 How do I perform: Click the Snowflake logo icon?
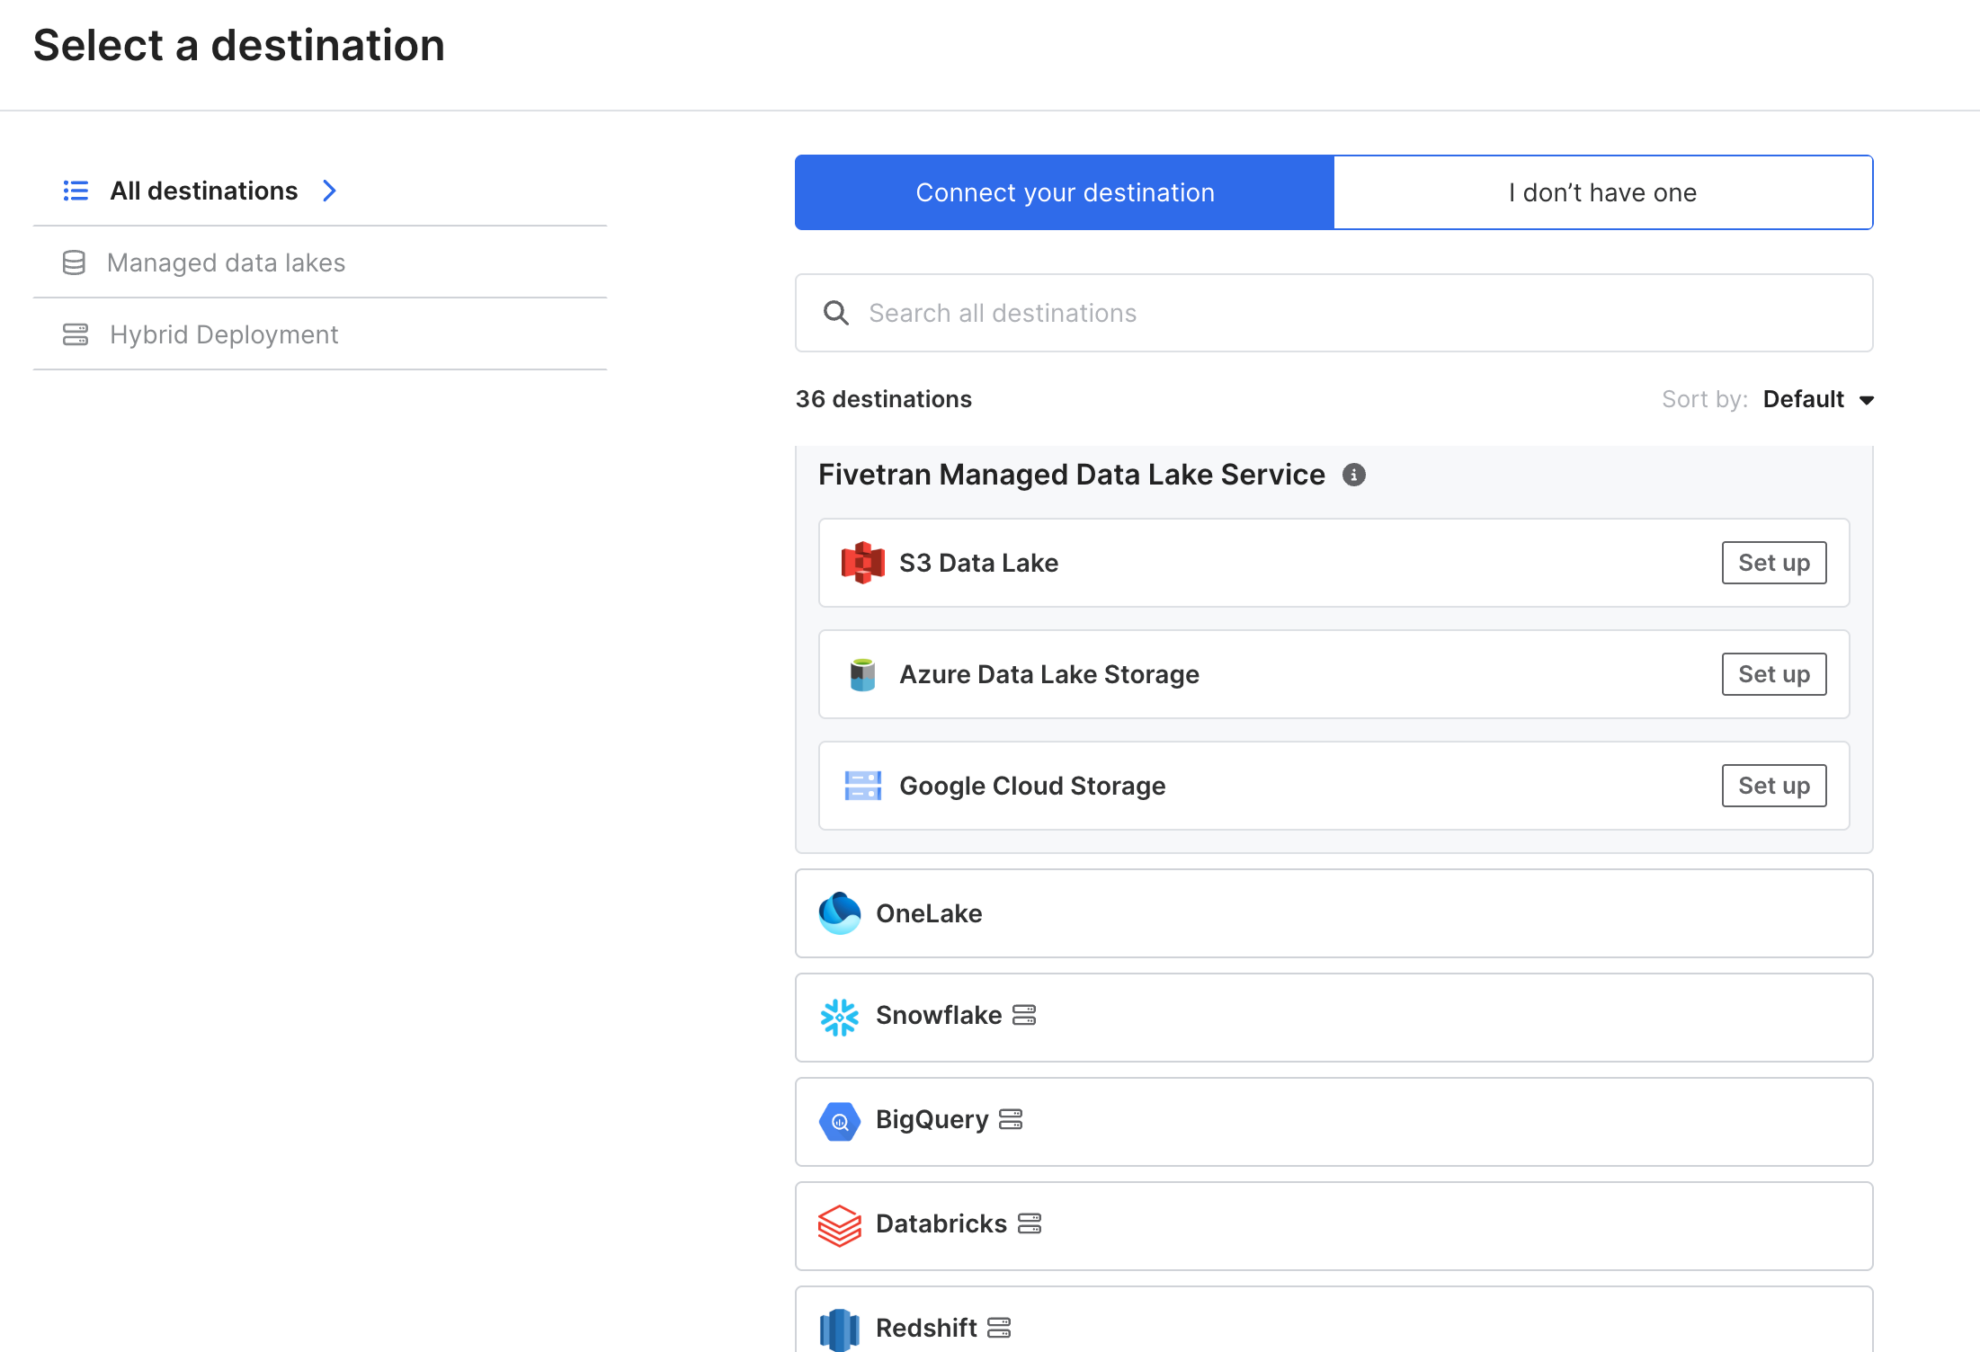(839, 1017)
